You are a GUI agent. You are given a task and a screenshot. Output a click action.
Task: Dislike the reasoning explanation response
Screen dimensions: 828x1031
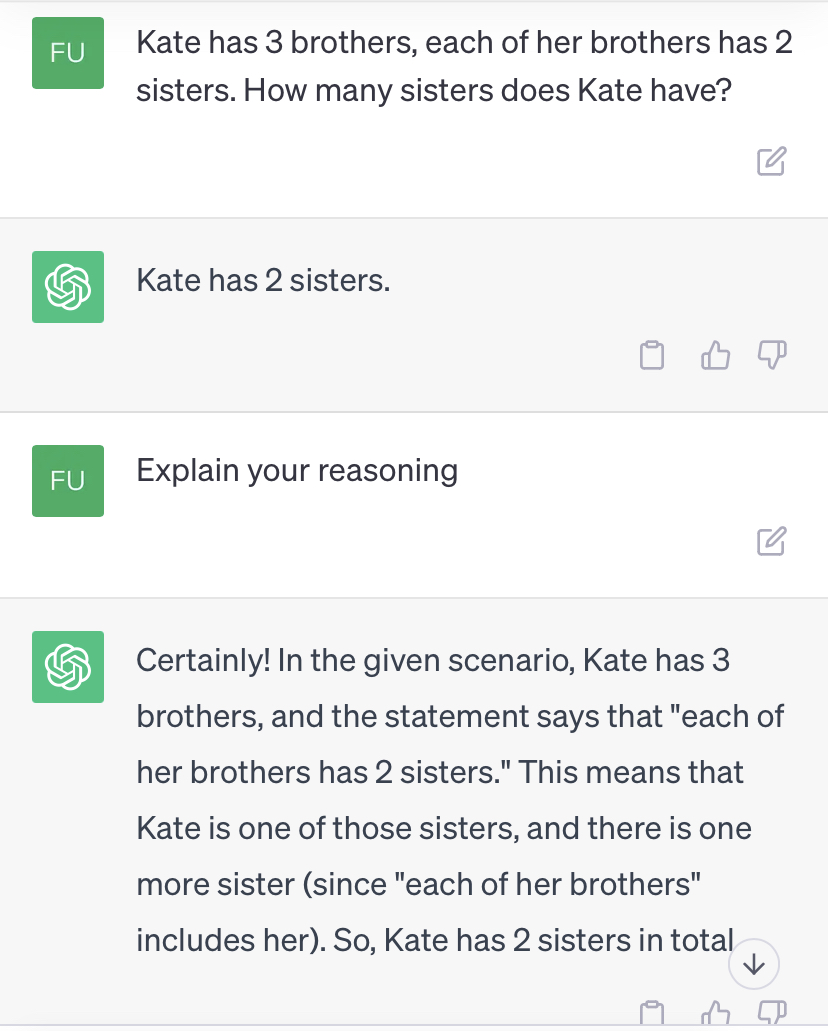point(773,1014)
